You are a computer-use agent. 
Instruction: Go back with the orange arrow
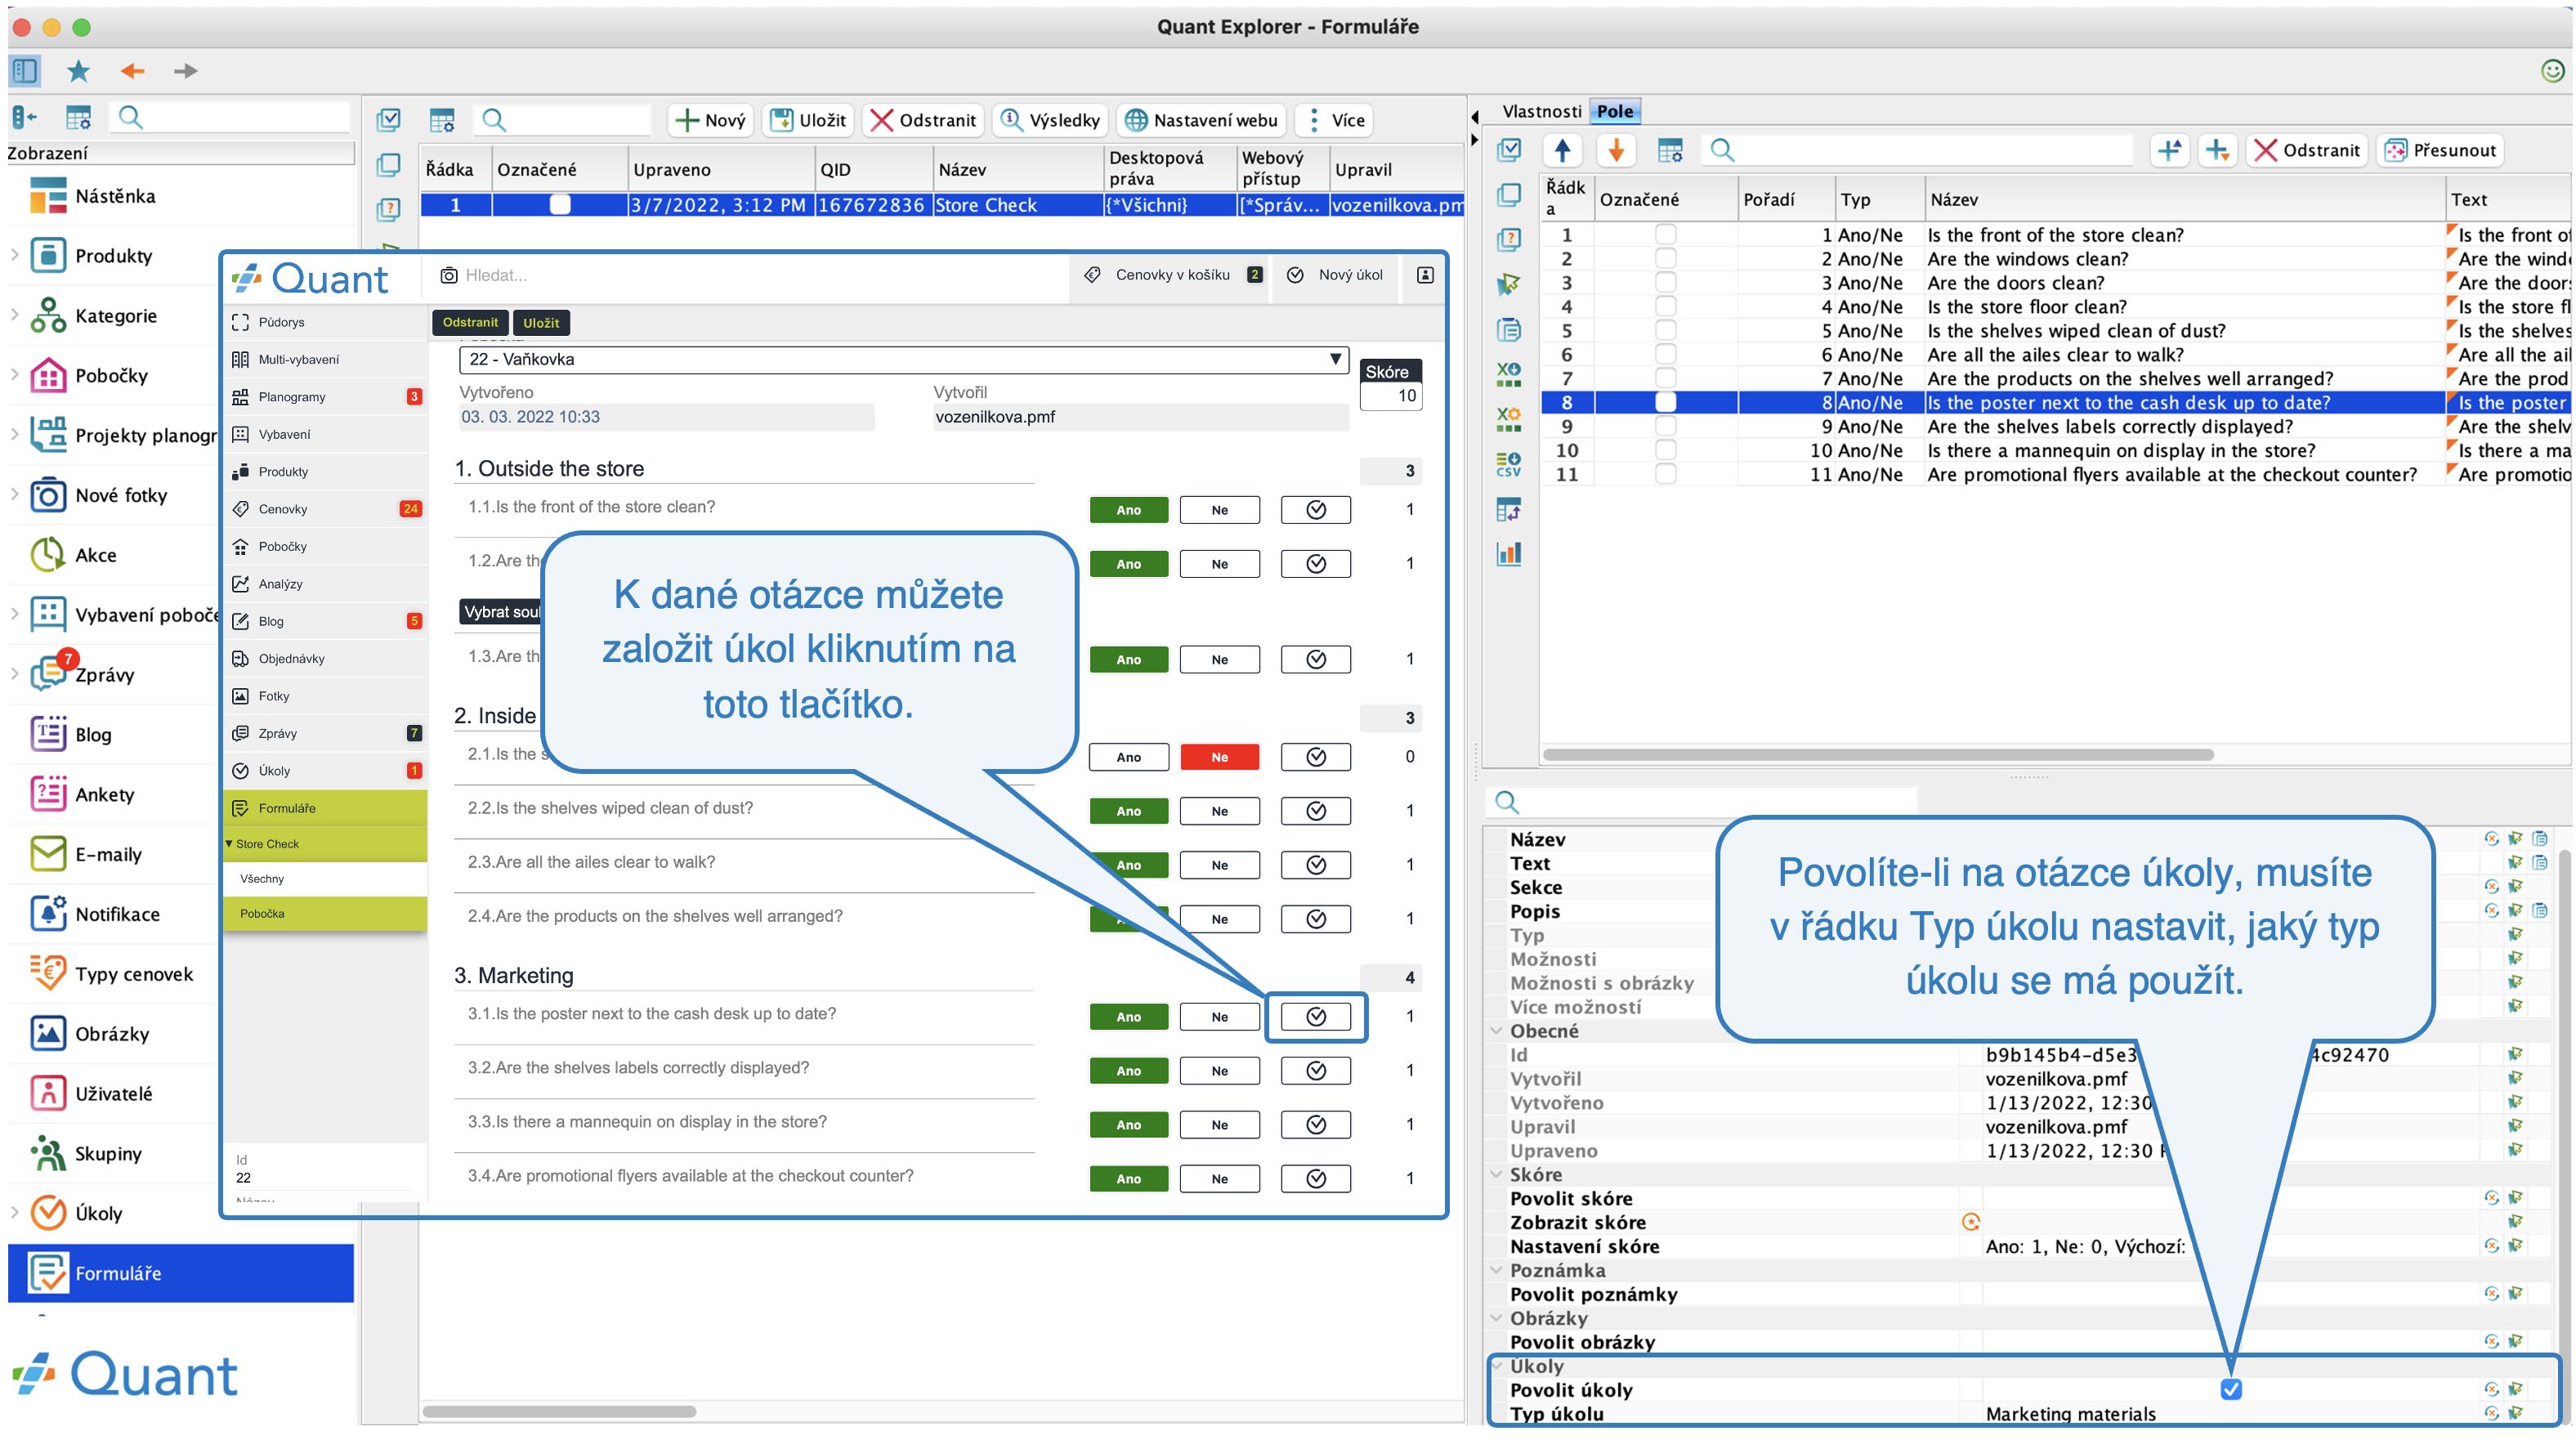132,71
